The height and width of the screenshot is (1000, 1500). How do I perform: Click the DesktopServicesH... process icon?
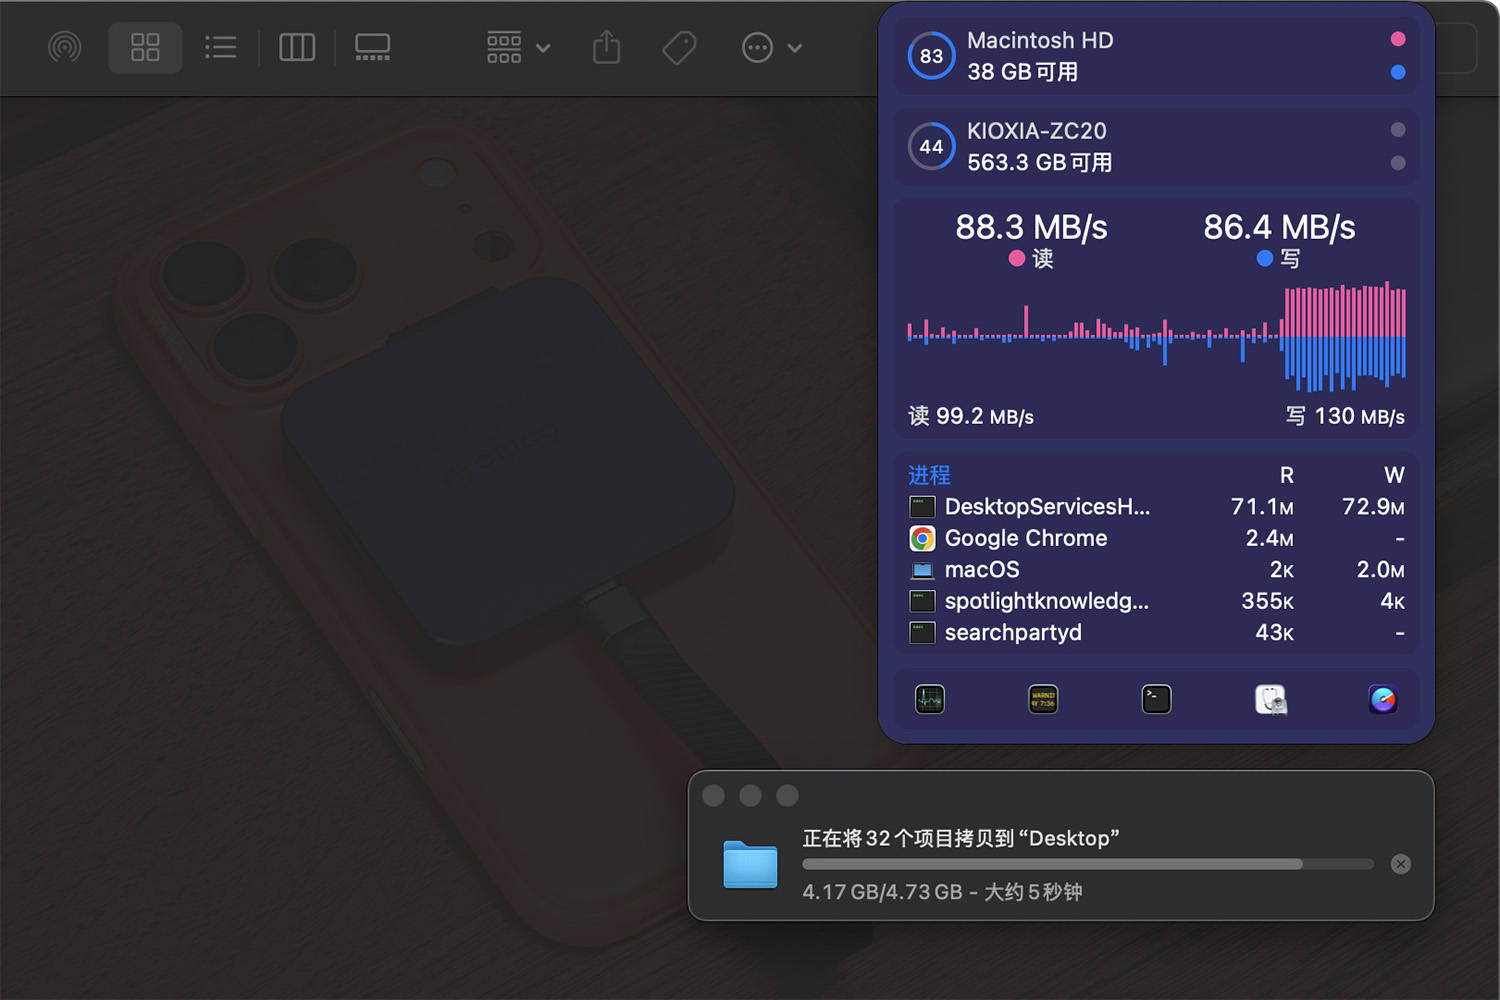click(922, 507)
